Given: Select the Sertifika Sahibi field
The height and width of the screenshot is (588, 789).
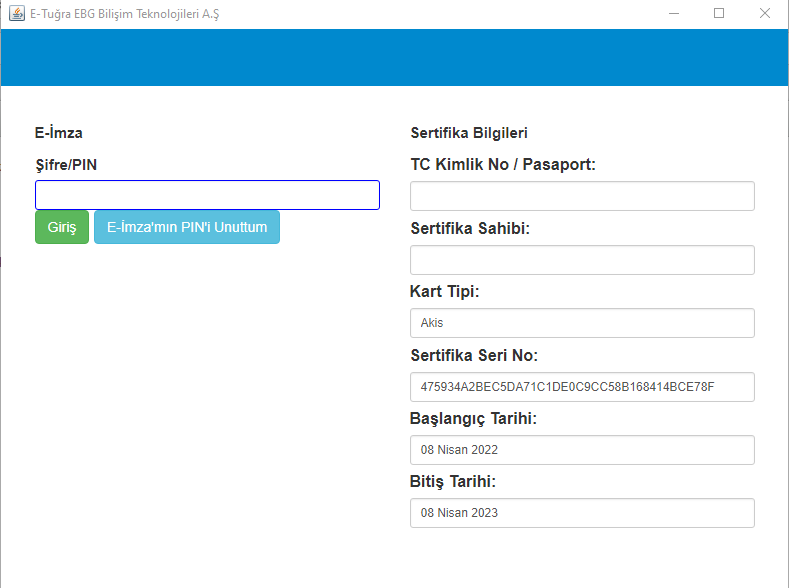Looking at the screenshot, I should 582,260.
